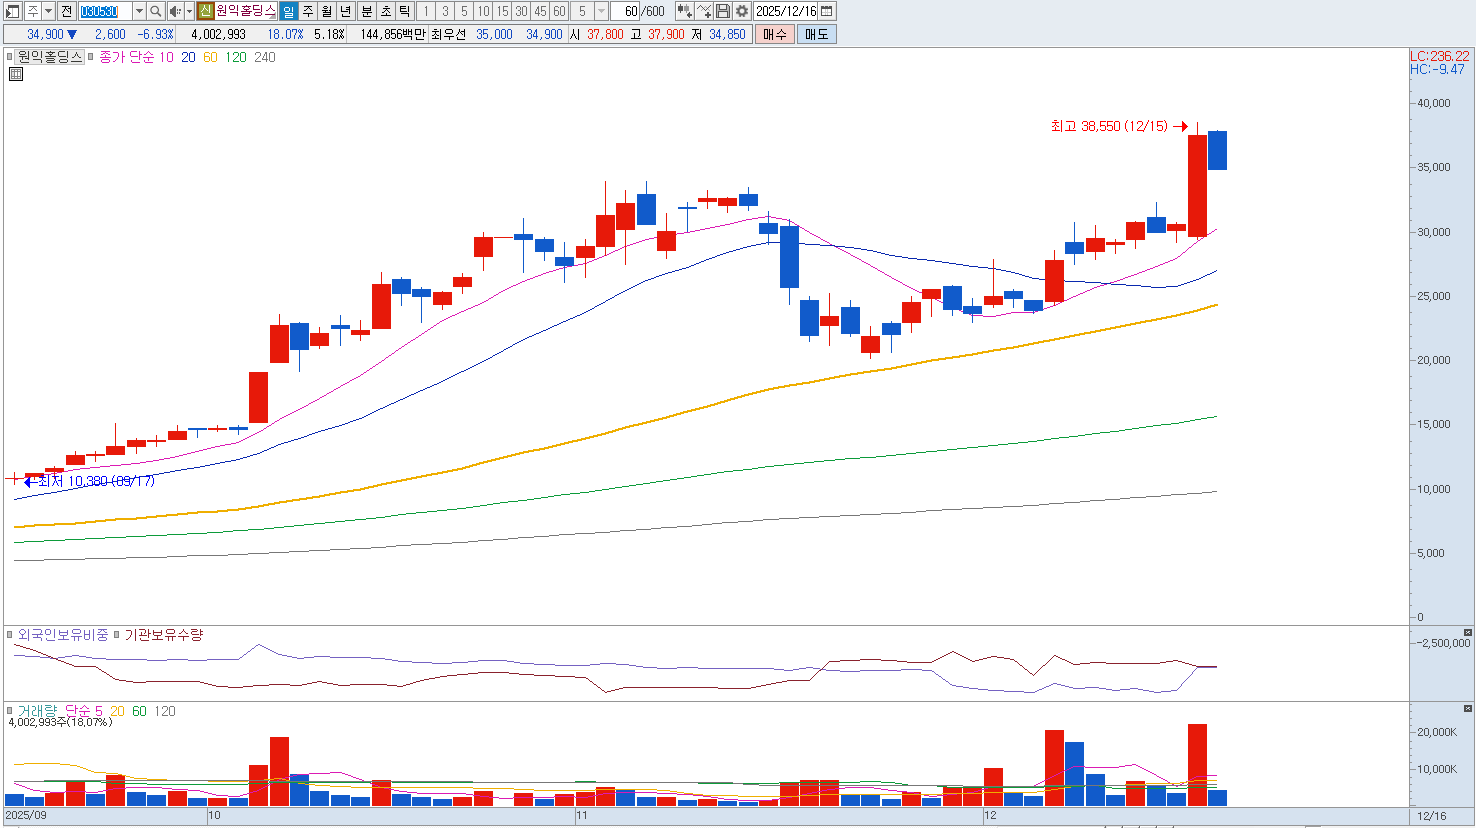1476x828 pixels.
Task: Expand the stock code dropdown arrow
Action: point(139,11)
